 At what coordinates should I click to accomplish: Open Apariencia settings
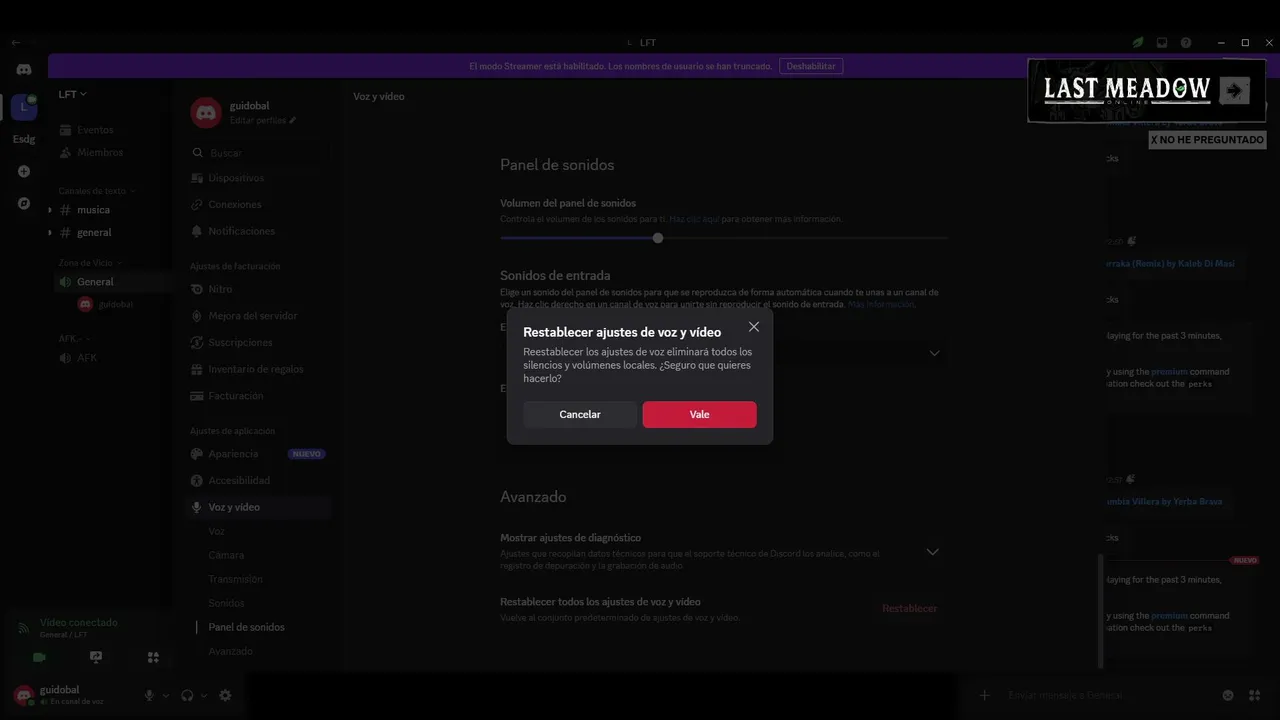(x=233, y=454)
